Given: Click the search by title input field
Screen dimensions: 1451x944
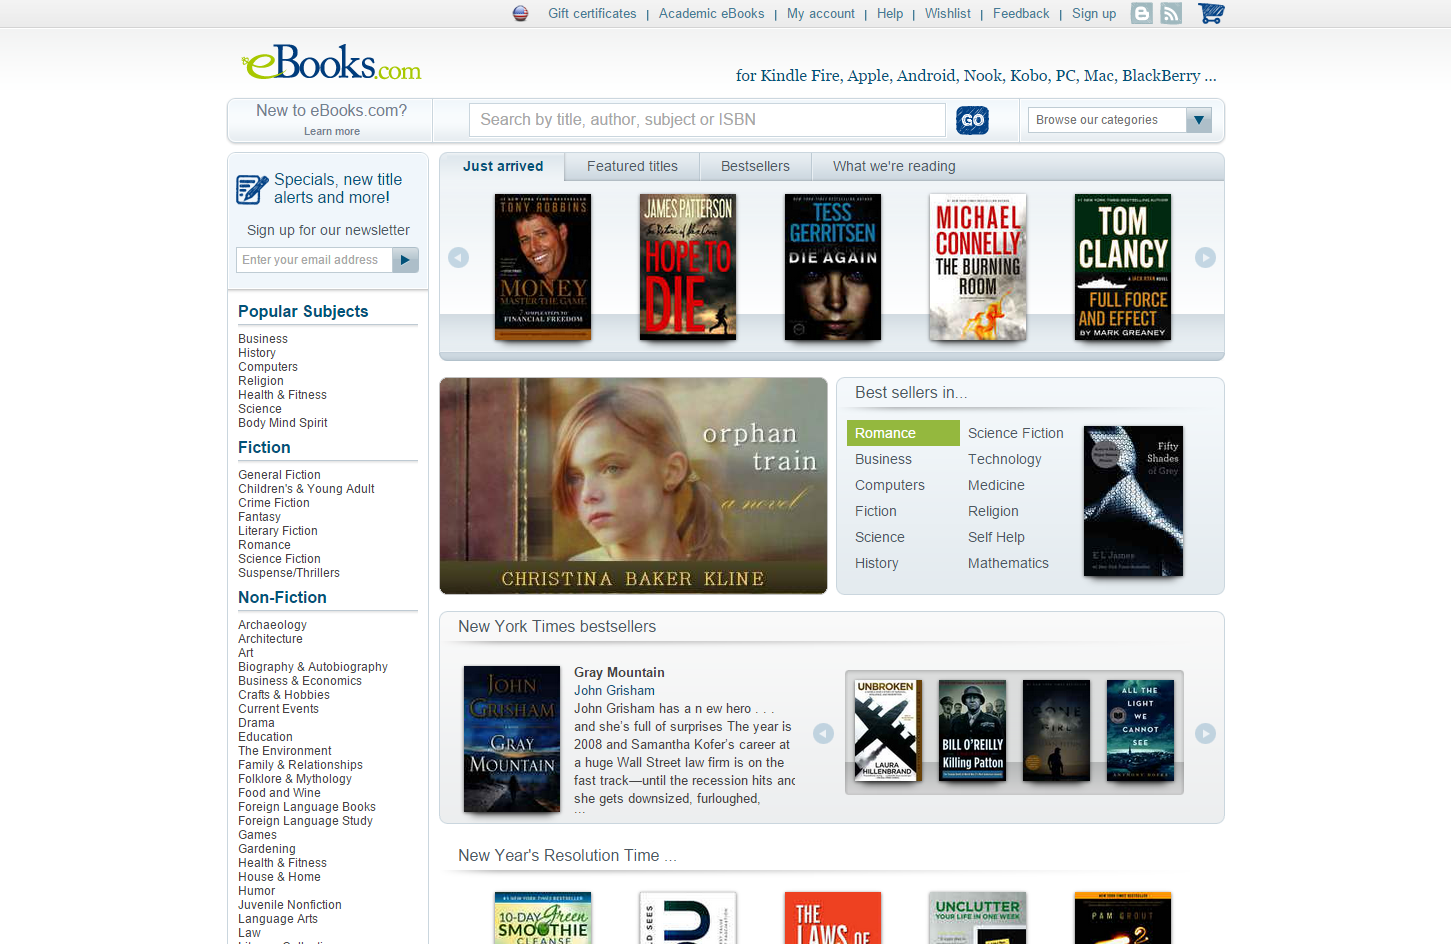Looking at the screenshot, I should point(707,119).
